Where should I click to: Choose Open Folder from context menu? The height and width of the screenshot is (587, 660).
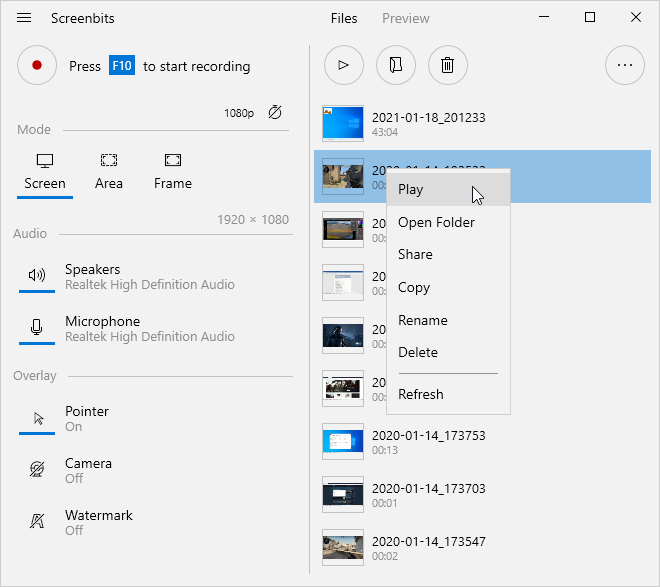448,222
